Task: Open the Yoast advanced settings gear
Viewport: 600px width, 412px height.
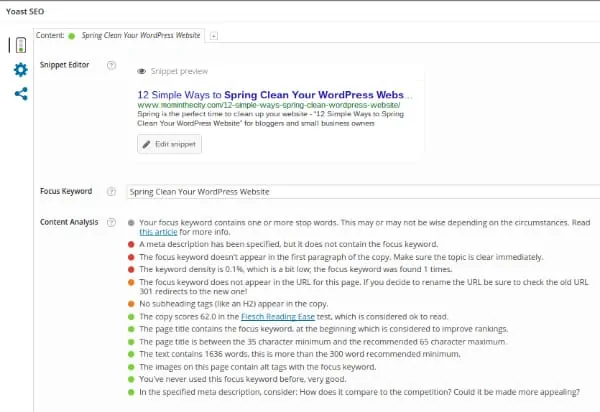Action: (21, 70)
